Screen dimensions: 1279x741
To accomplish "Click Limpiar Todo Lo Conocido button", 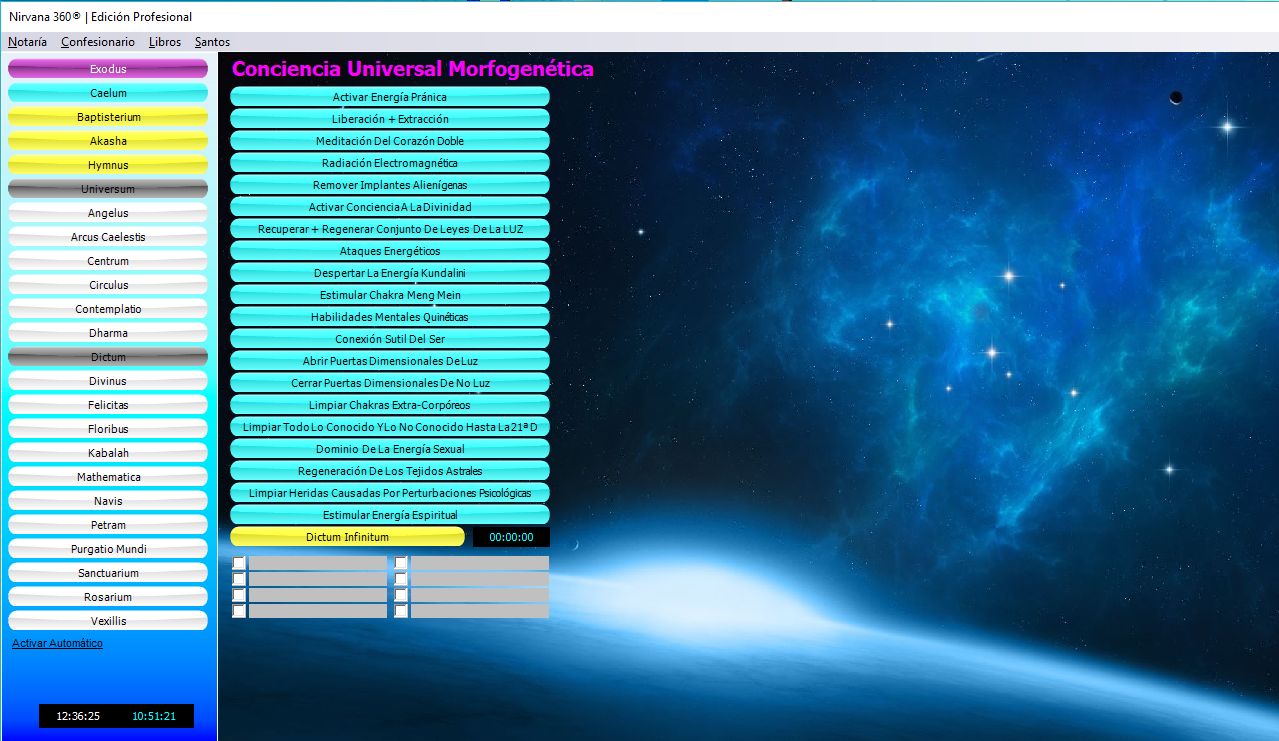I will point(390,427).
